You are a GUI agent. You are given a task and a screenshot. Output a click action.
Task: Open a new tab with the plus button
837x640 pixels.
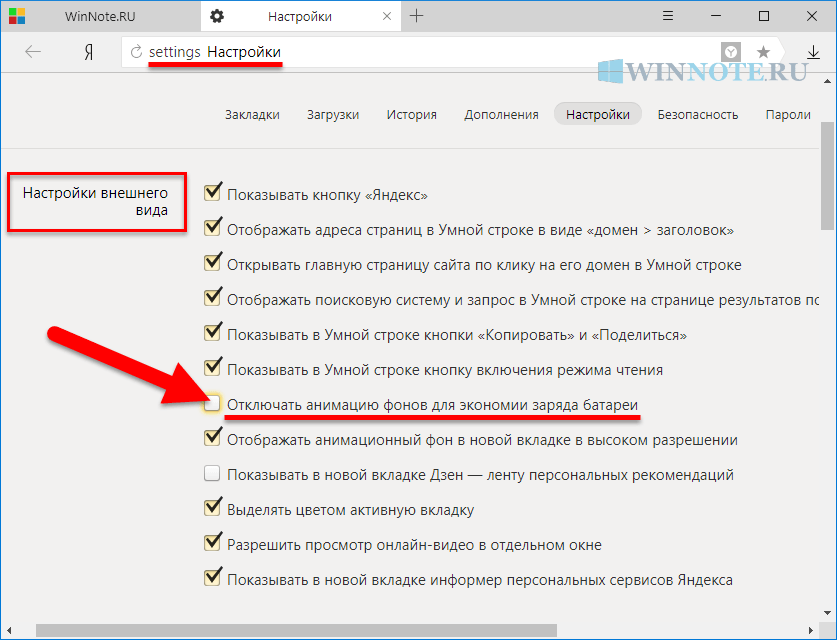tap(417, 16)
